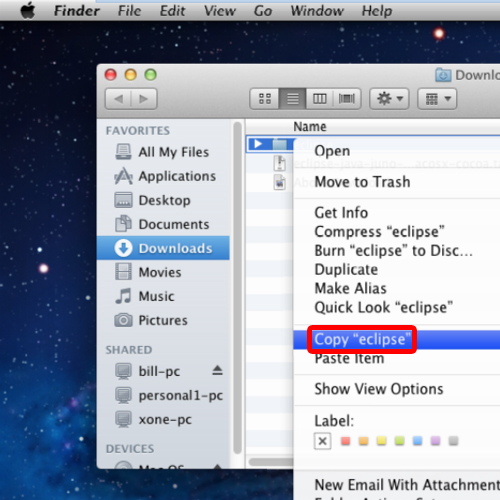This screenshot has width=500, height=500.
Task: Choose Duplicate from context menu
Action: [397, 269]
